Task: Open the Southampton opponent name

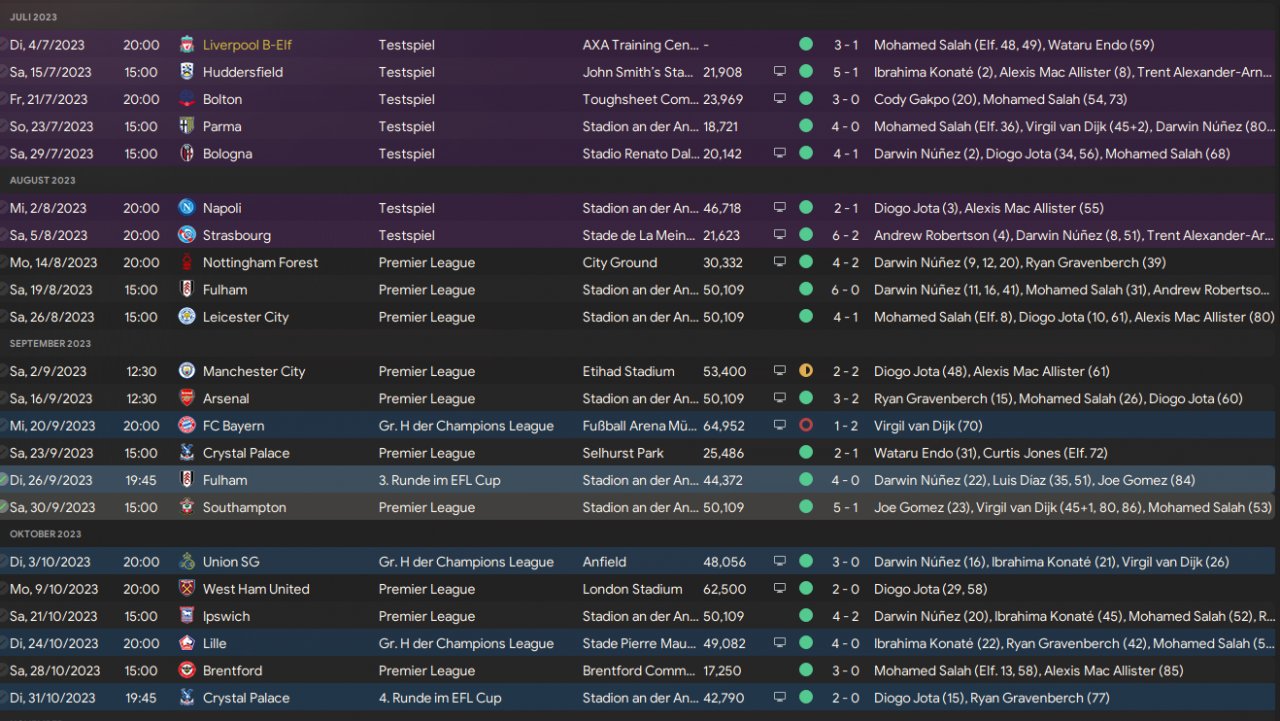Action: click(x=244, y=507)
